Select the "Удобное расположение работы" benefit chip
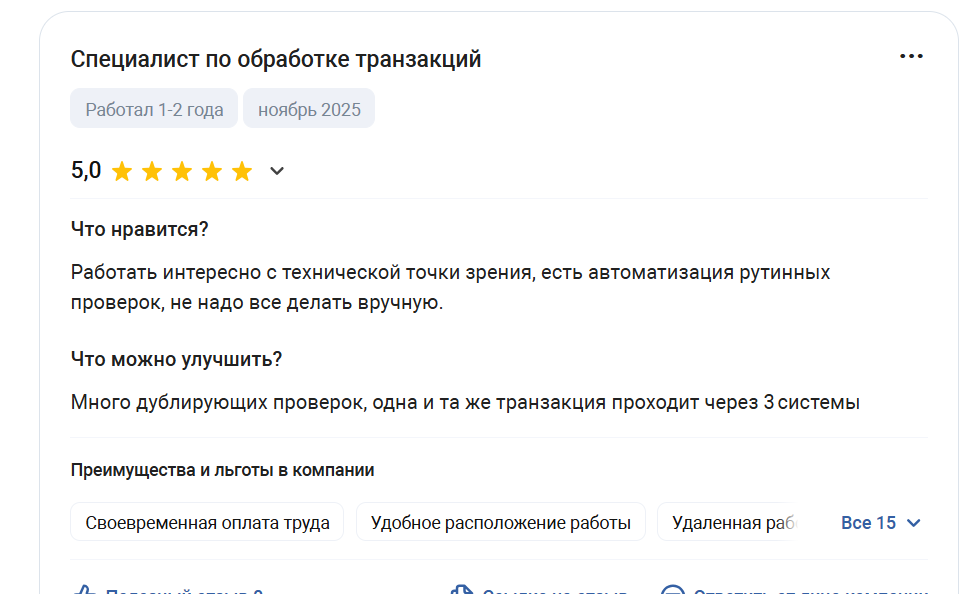The height and width of the screenshot is (594, 968). click(x=500, y=522)
